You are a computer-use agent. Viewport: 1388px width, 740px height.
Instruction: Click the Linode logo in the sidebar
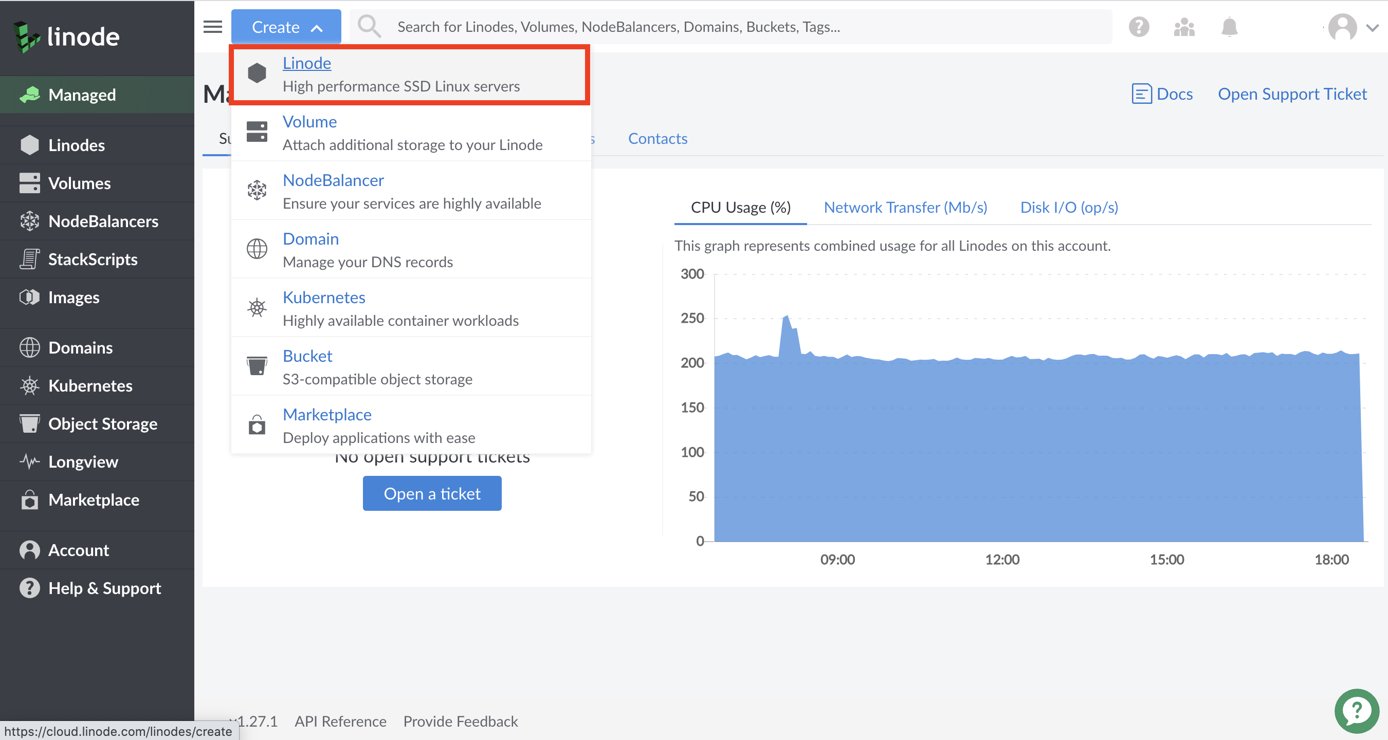click(67, 38)
